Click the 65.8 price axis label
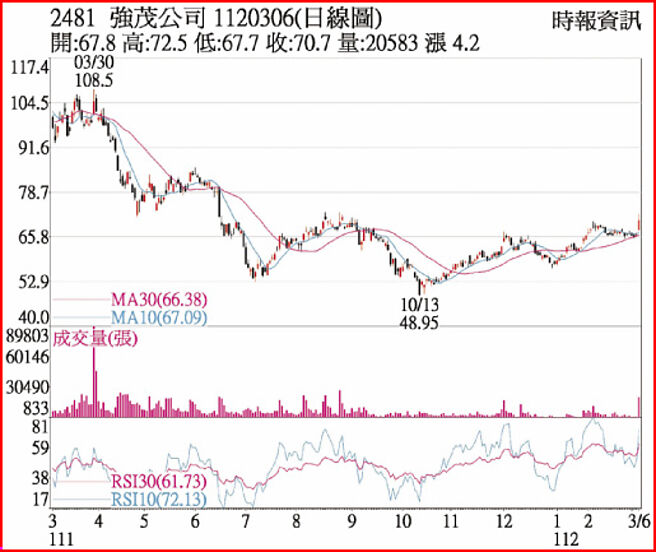This screenshot has width=656, height=552. click(x=31, y=237)
